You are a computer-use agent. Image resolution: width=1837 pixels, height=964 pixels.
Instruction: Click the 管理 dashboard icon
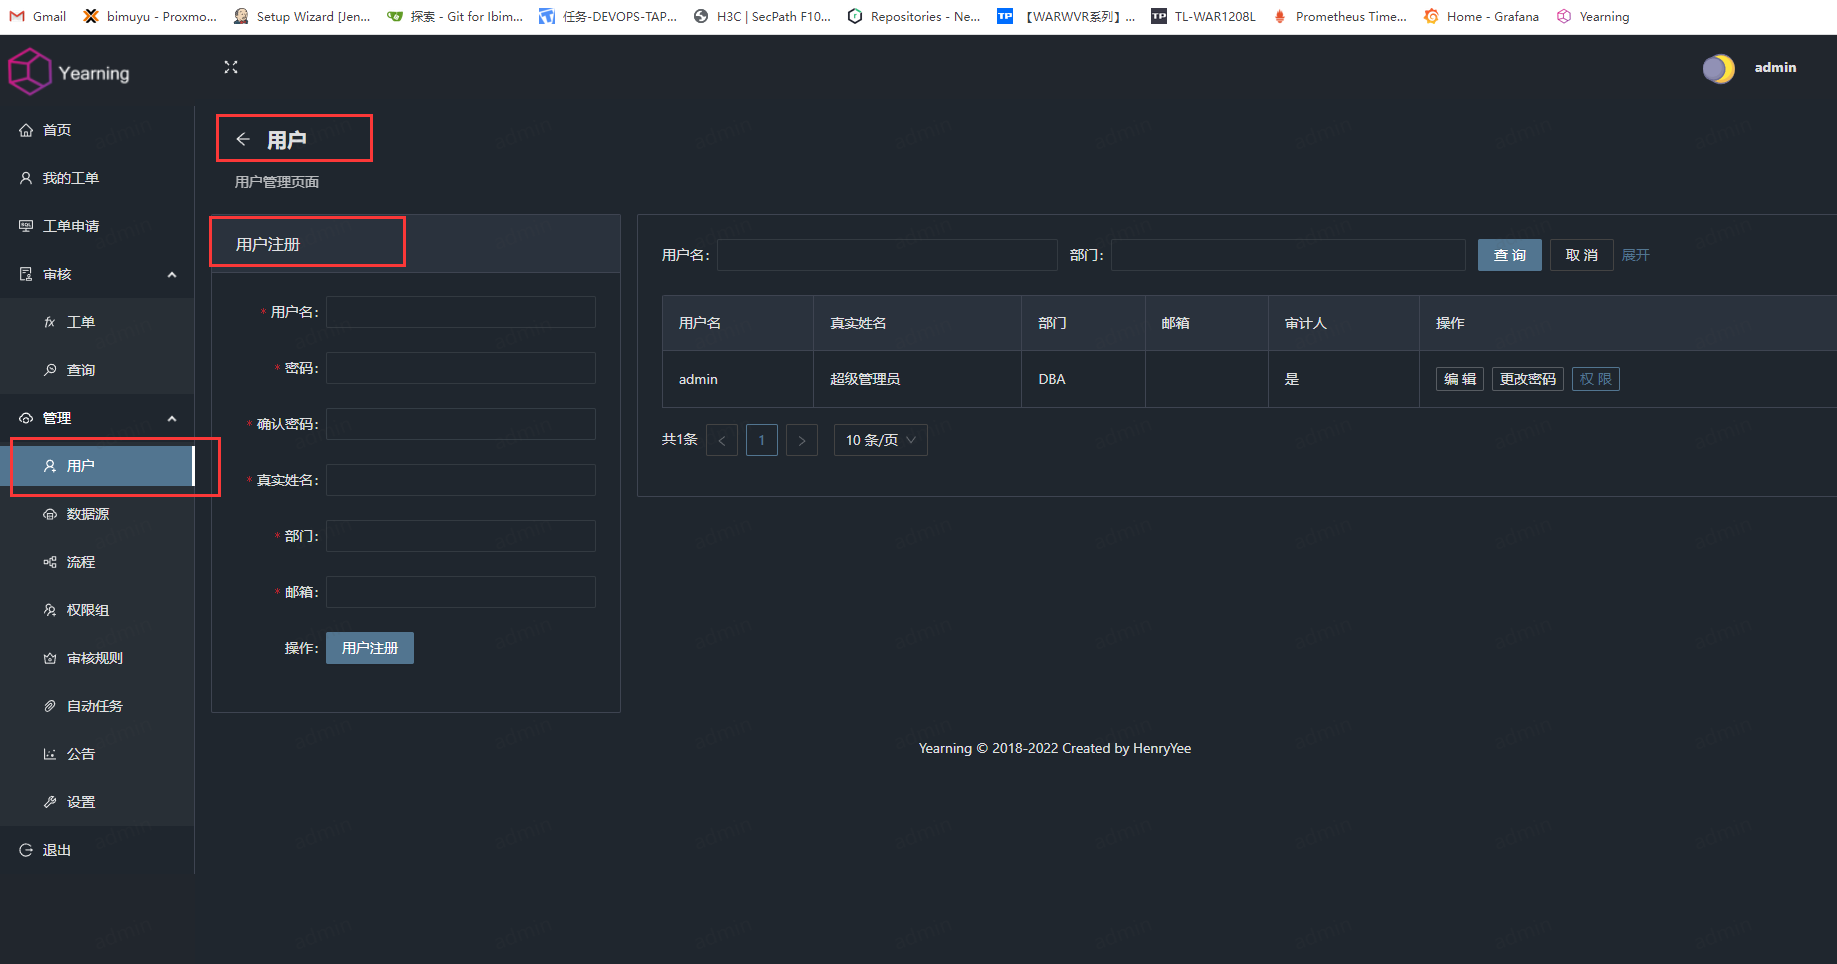tap(26, 418)
